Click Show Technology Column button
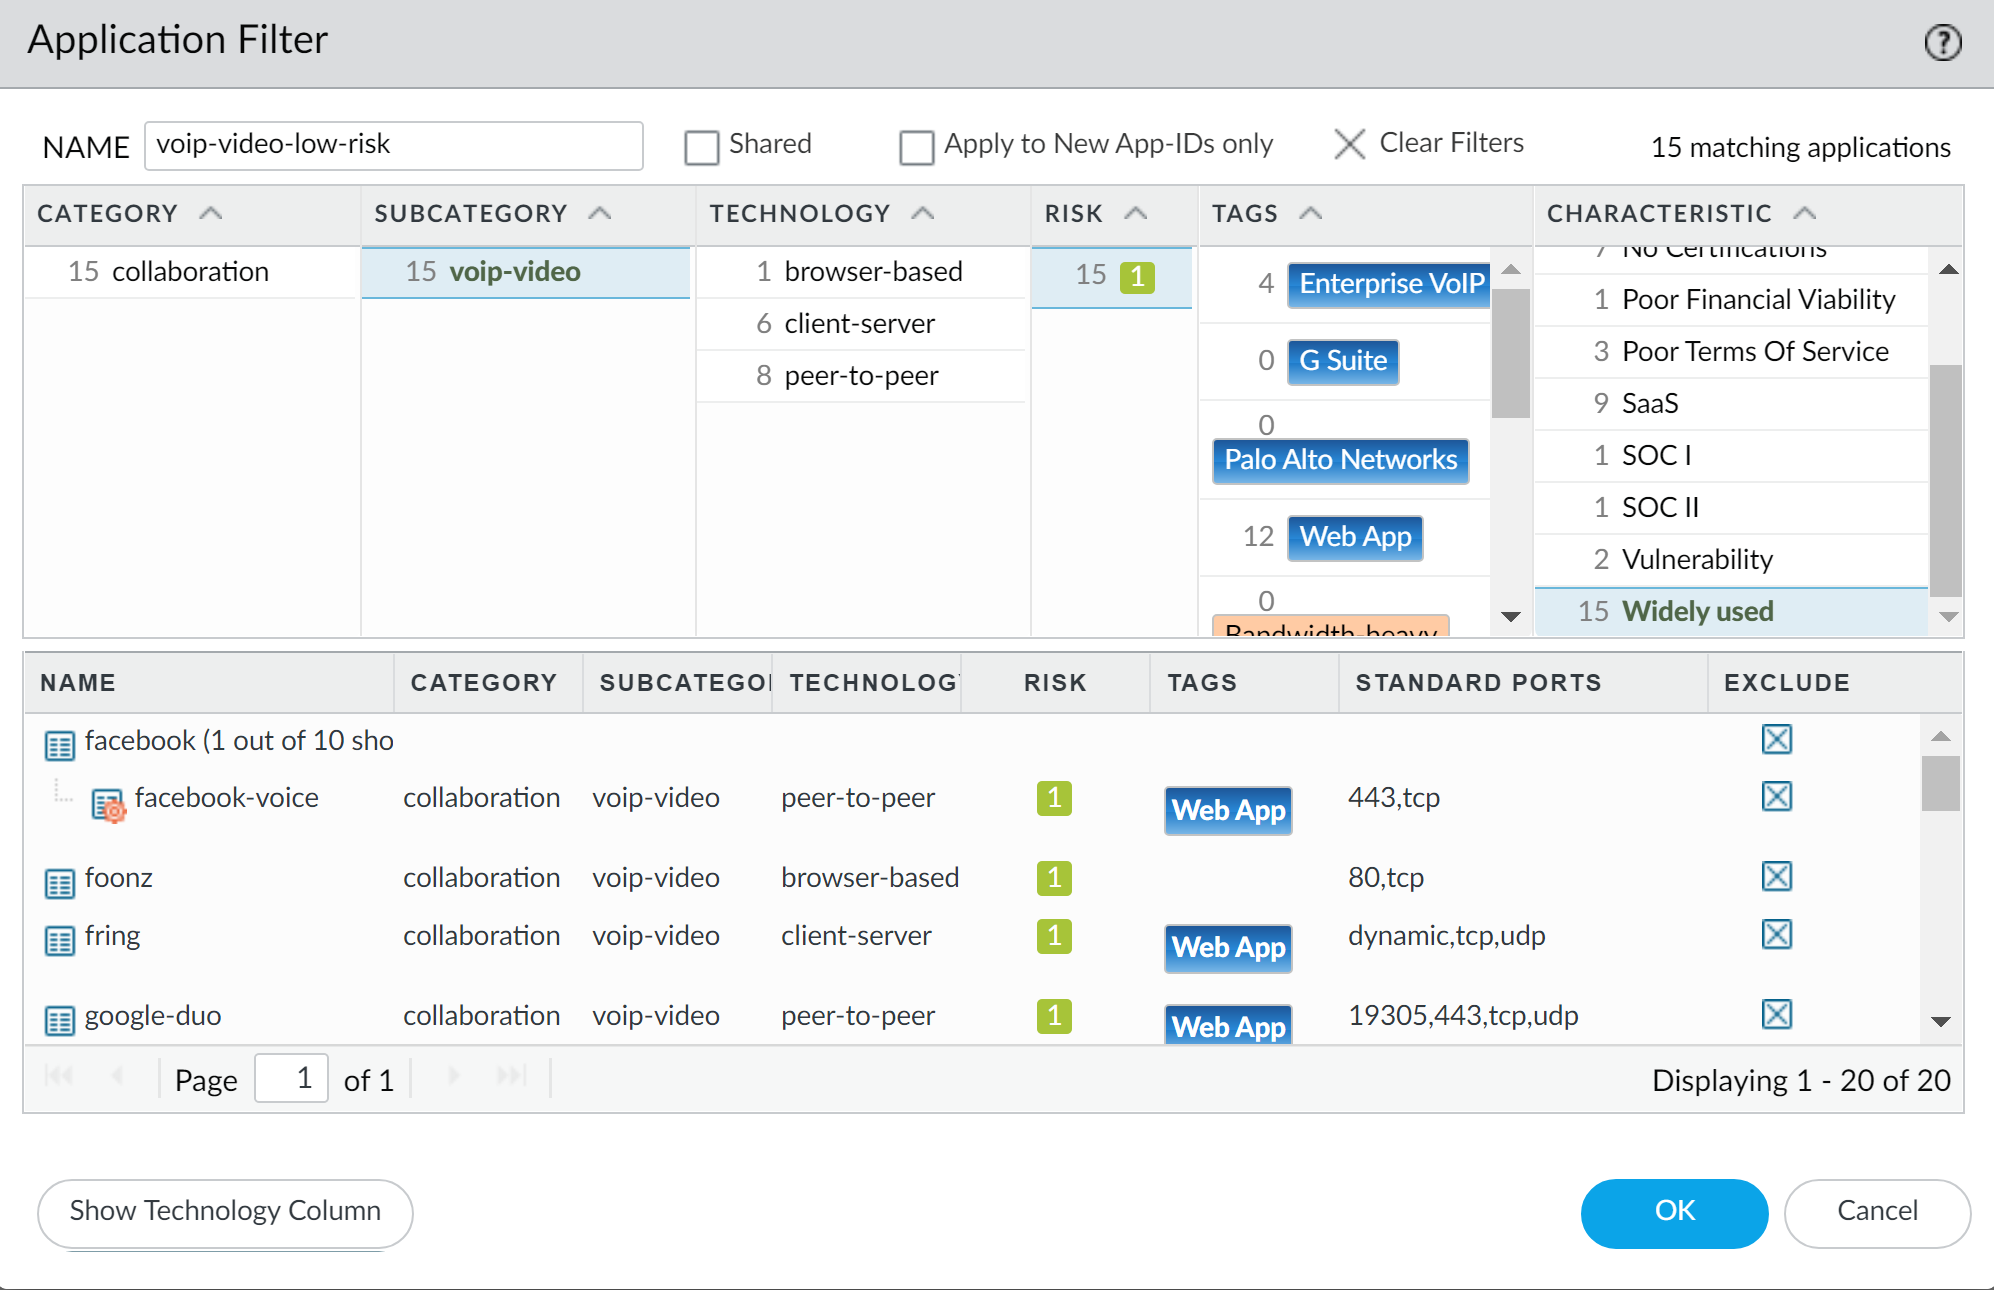Viewport: 1994px width, 1290px height. 225,1212
